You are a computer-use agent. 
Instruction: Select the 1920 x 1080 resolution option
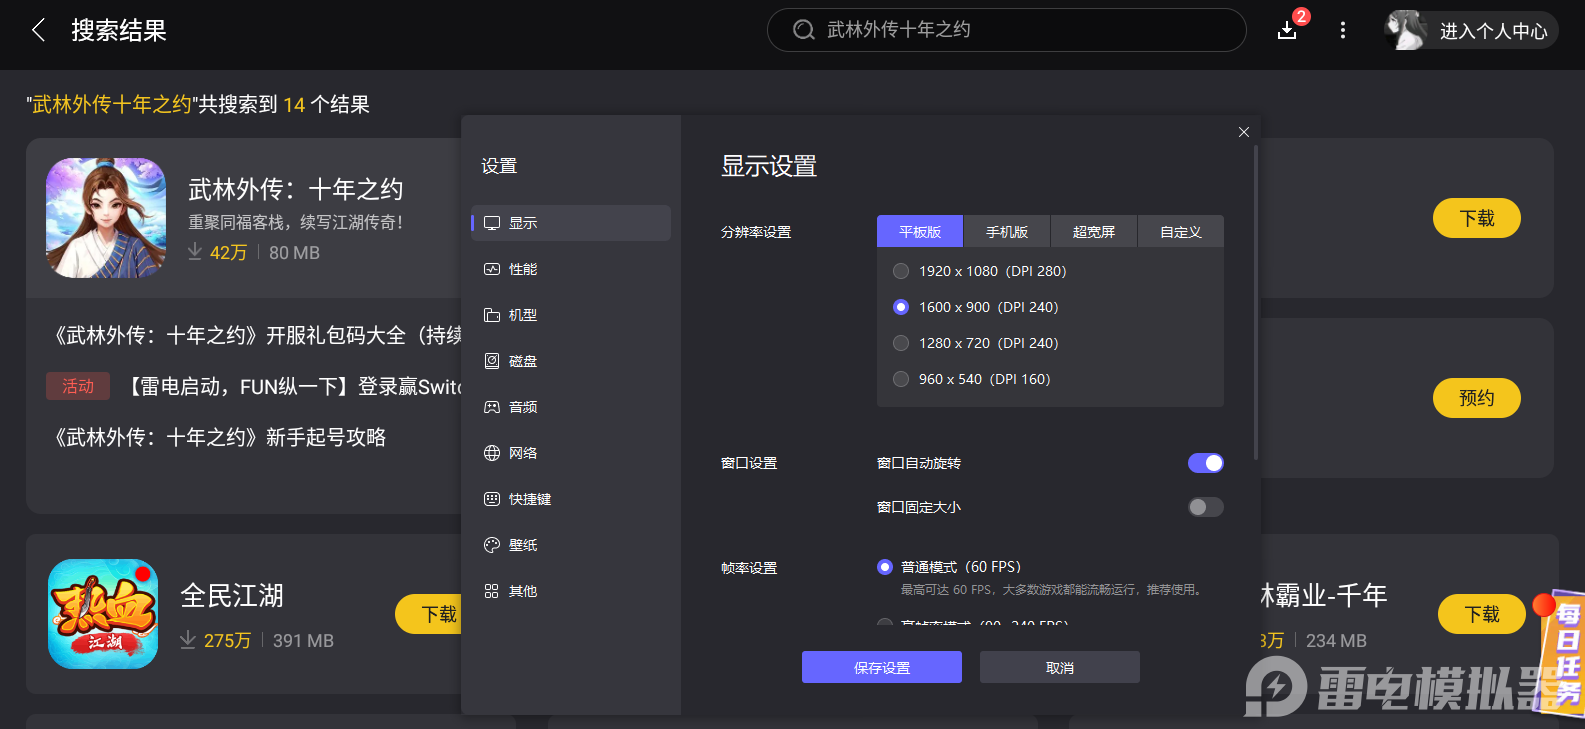(x=901, y=271)
